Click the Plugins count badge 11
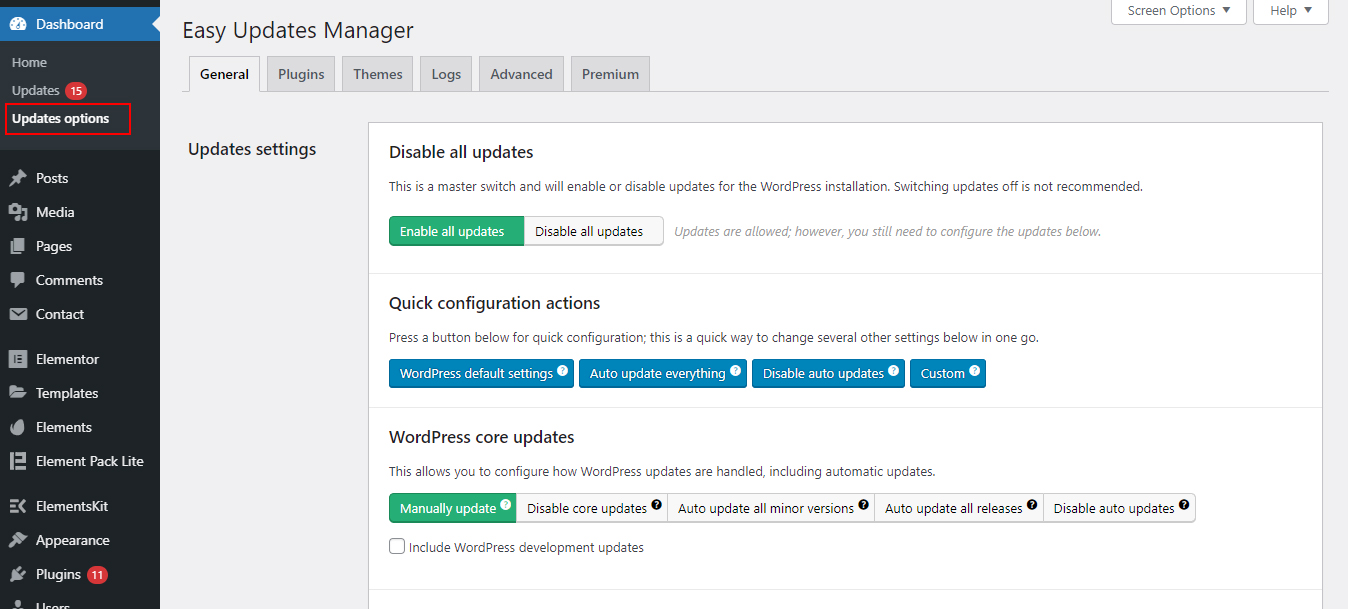The image size is (1348, 609). (97, 575)
